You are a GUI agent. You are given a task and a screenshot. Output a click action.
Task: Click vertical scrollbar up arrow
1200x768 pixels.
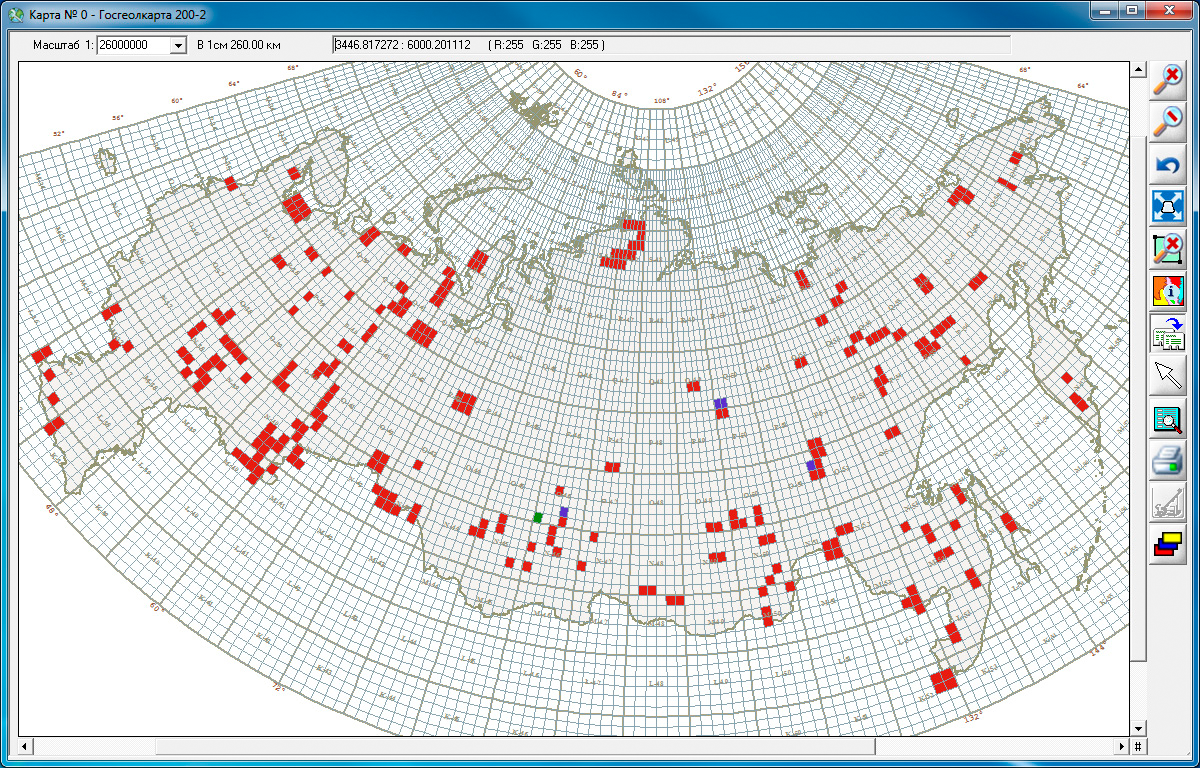(x=1137, y=69)
